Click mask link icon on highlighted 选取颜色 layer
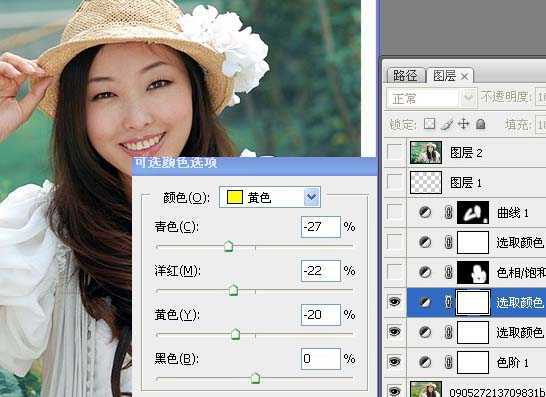The height and width of the screenshot is (397, 546). click(x=448, y=302)
